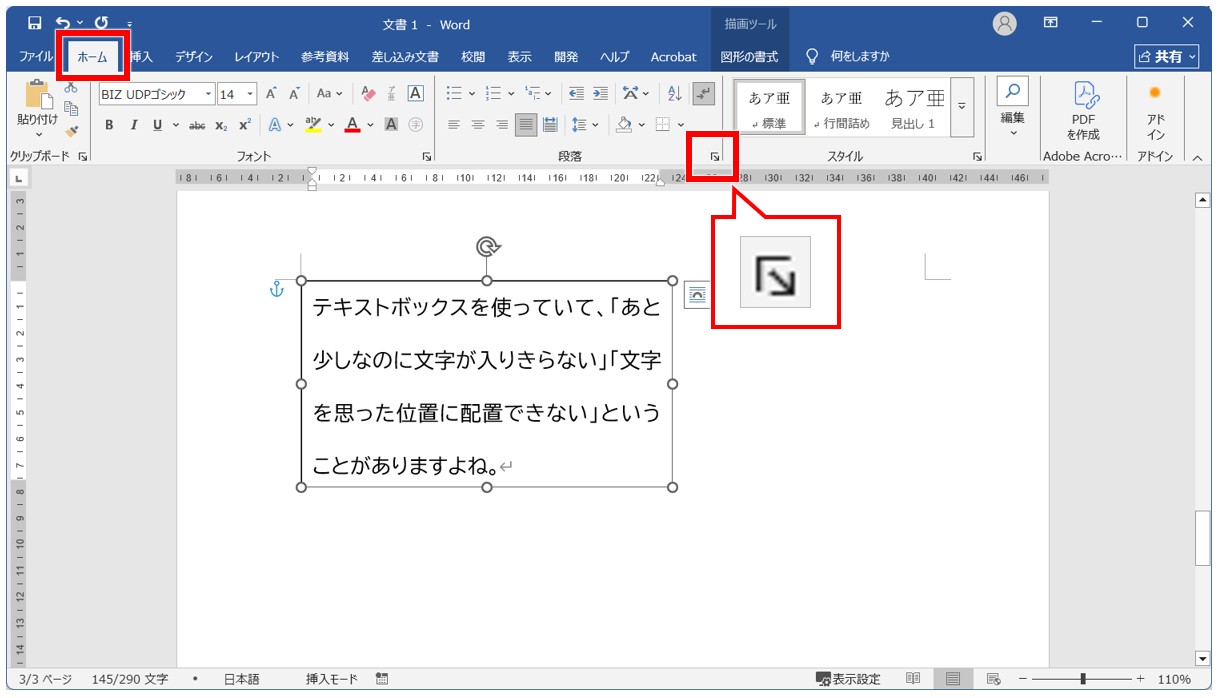Click the Redo icon in the title bar
Screen dimensions: 1218x698
pos(101,23)
